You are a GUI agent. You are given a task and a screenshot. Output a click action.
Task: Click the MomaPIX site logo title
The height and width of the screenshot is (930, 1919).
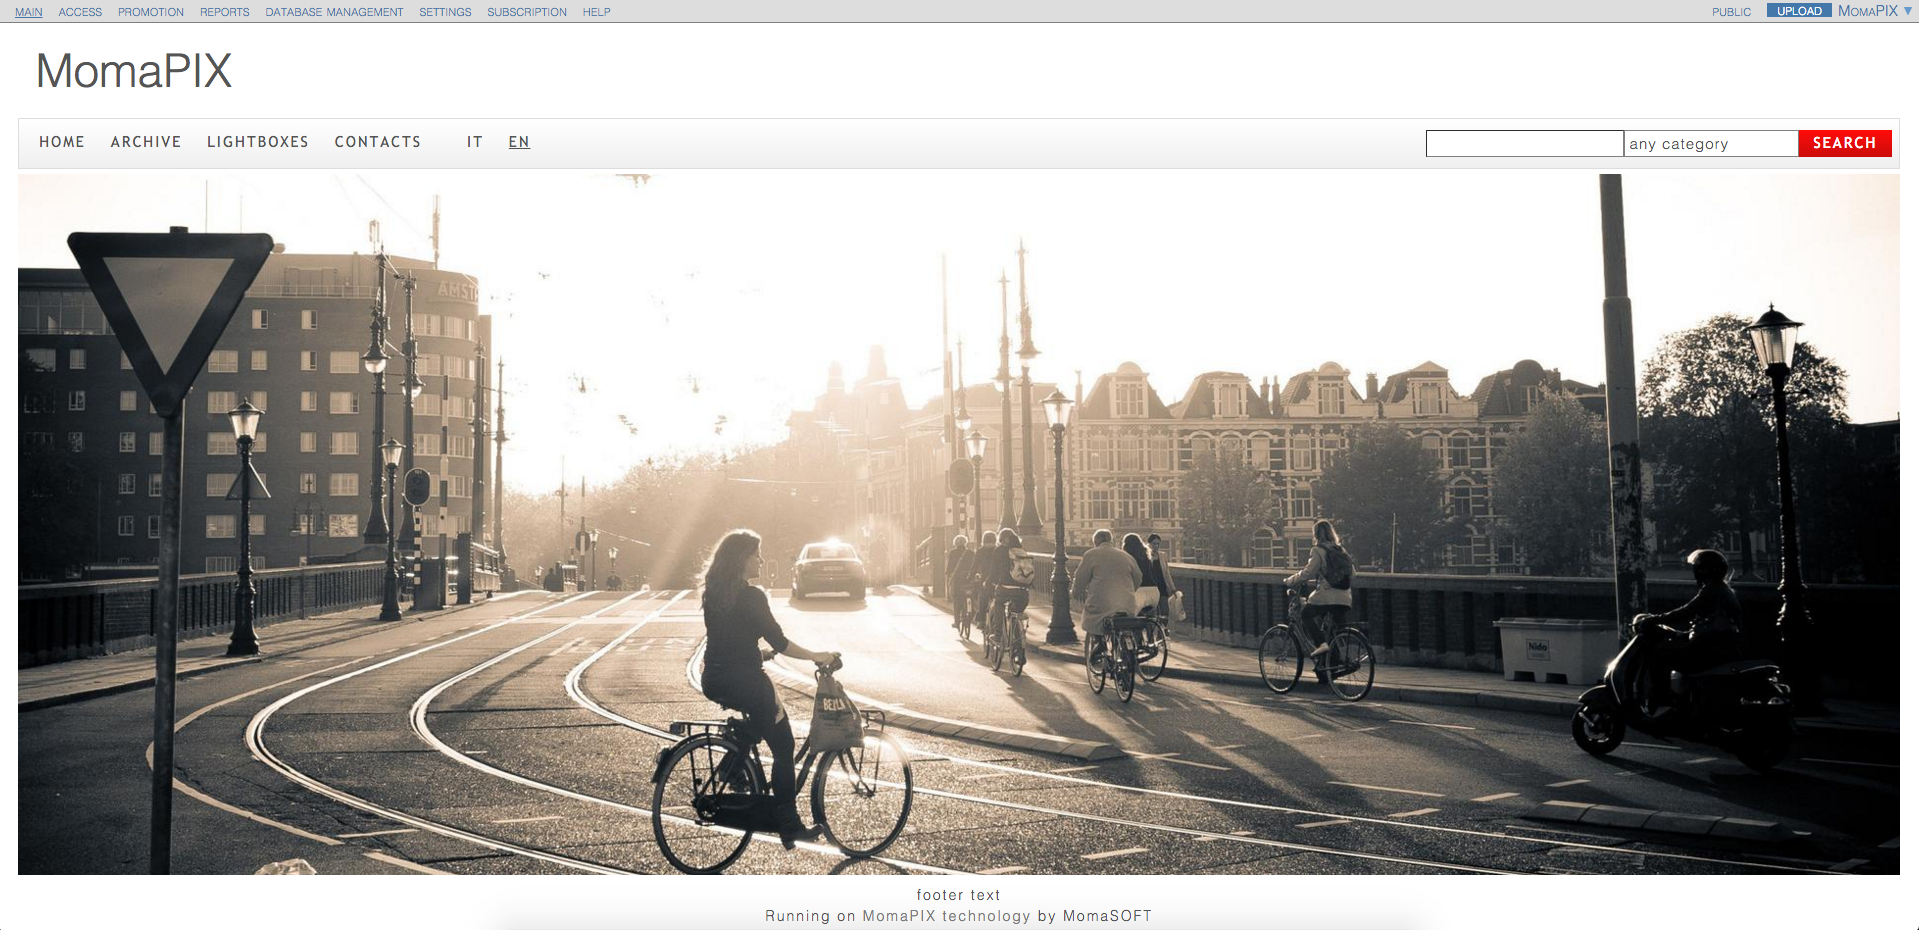click(134, 71)
